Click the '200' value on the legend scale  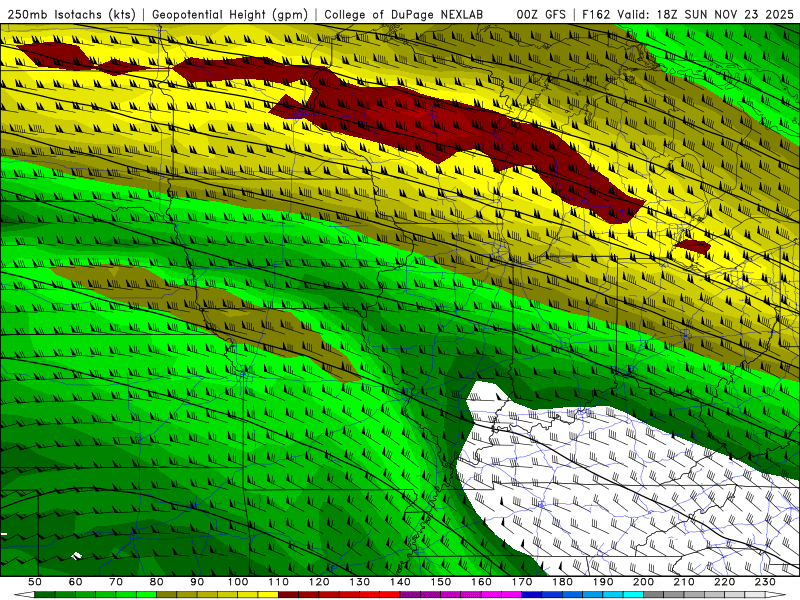644,582
